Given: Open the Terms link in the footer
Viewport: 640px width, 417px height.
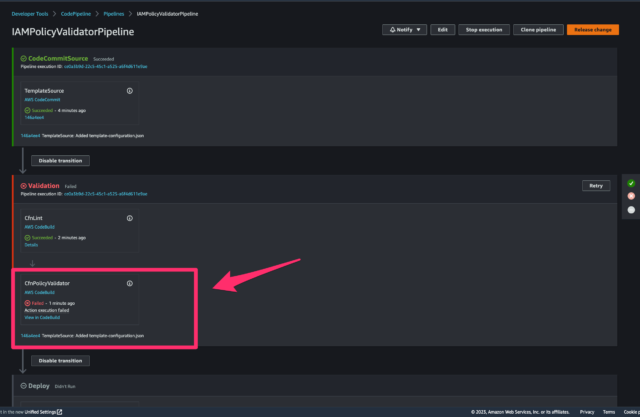Looking at the screenshot, I should pyautogui.click(x=609, y=412).
